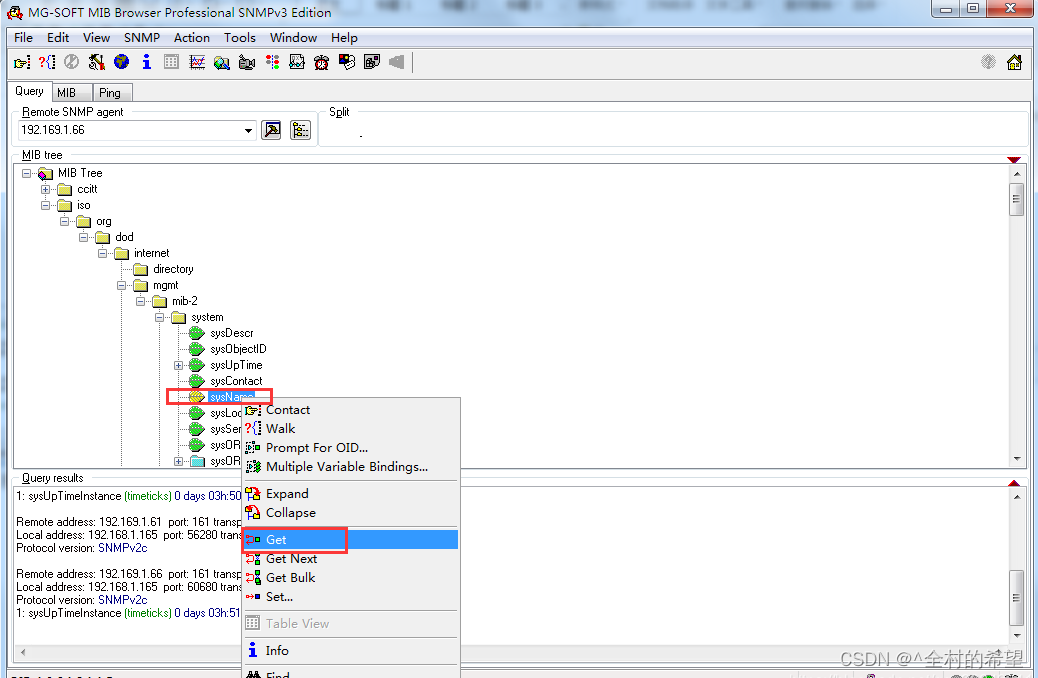
Task: Select sysObjectID in the MIB tree
Action: [238, 349]
